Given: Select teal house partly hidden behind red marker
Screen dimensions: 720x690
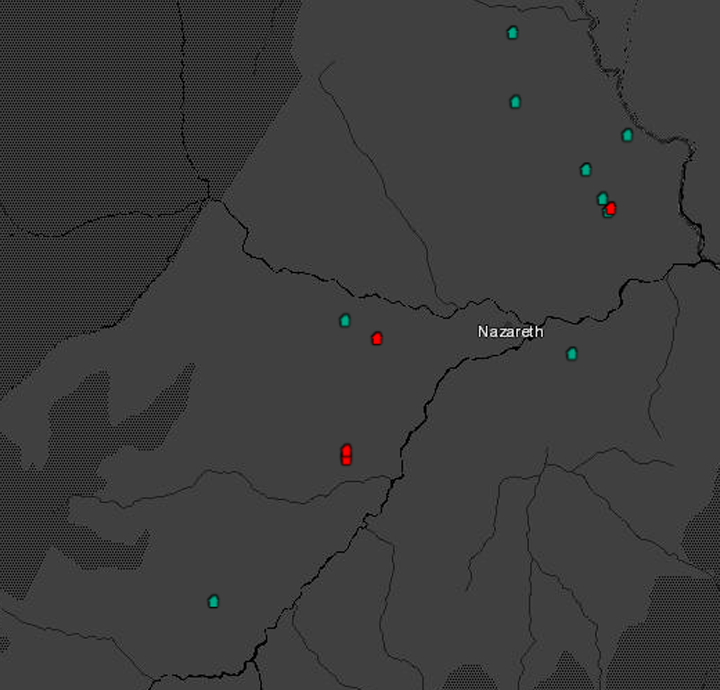Looking at the screenshot, I should (x=606, y=213).
